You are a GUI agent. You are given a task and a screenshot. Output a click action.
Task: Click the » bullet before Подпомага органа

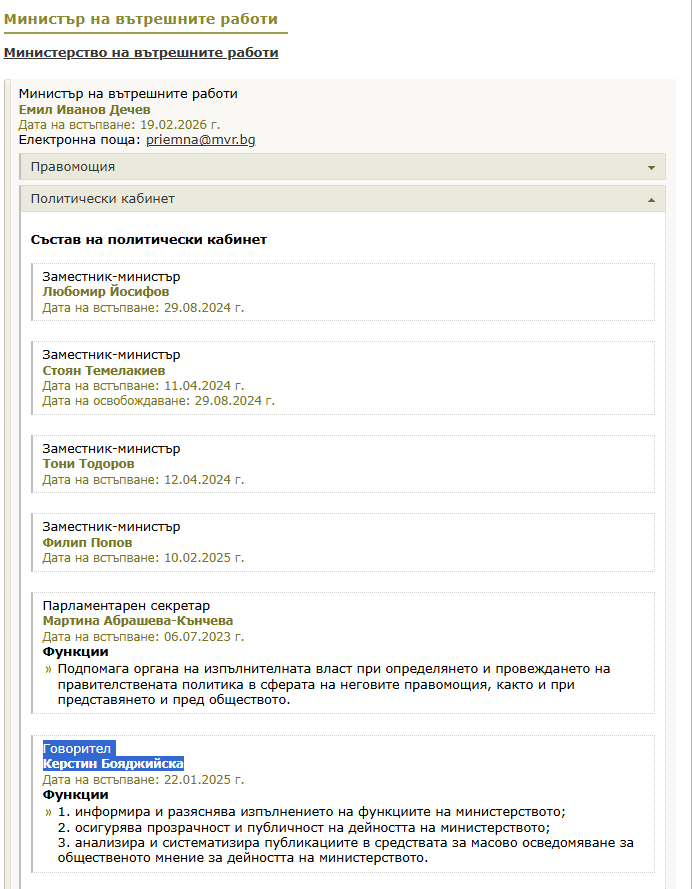pyautogui.click(x=49, y=669)
